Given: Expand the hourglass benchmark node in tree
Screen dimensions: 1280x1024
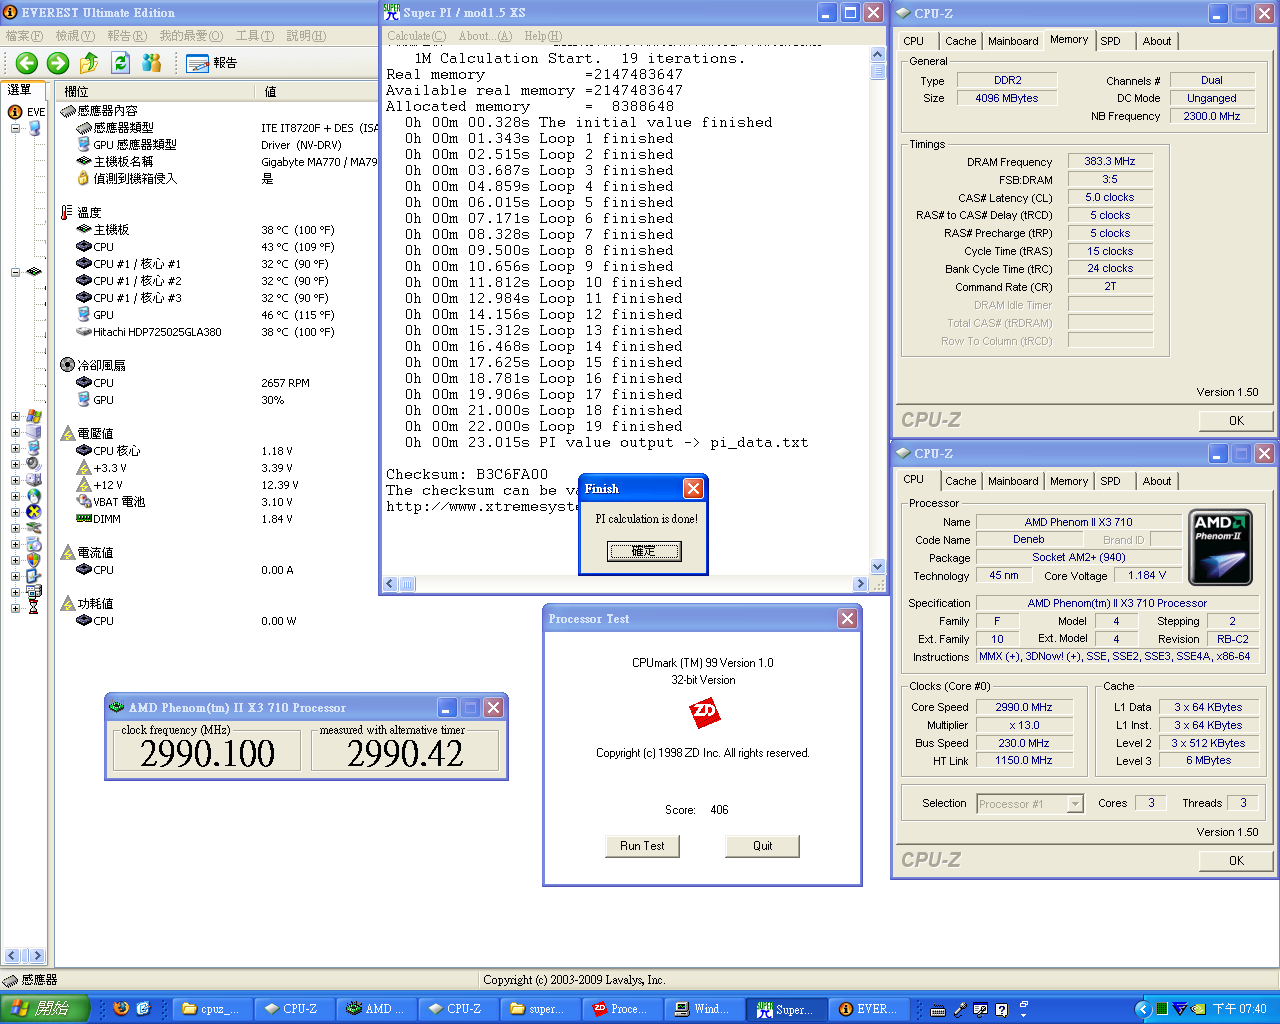Looking at the screenshot, I should click(x=15, y=608).
